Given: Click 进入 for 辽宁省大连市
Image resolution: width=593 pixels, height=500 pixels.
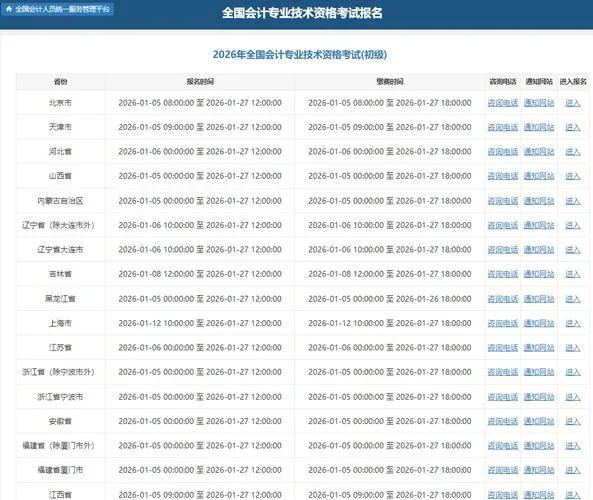Looking at the screenshot, I should [x=573, y=250].
